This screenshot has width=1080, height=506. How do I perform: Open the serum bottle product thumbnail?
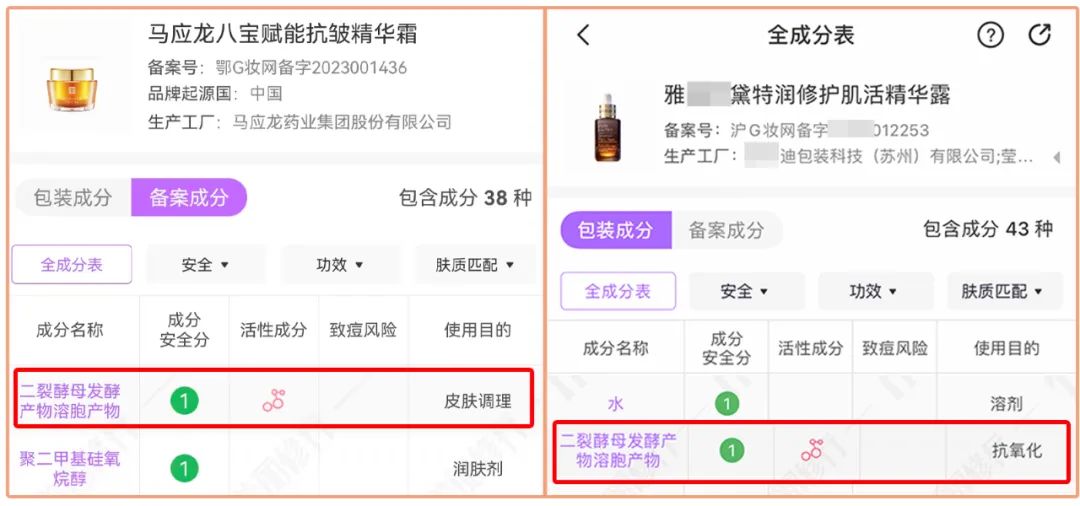[608, 127]
